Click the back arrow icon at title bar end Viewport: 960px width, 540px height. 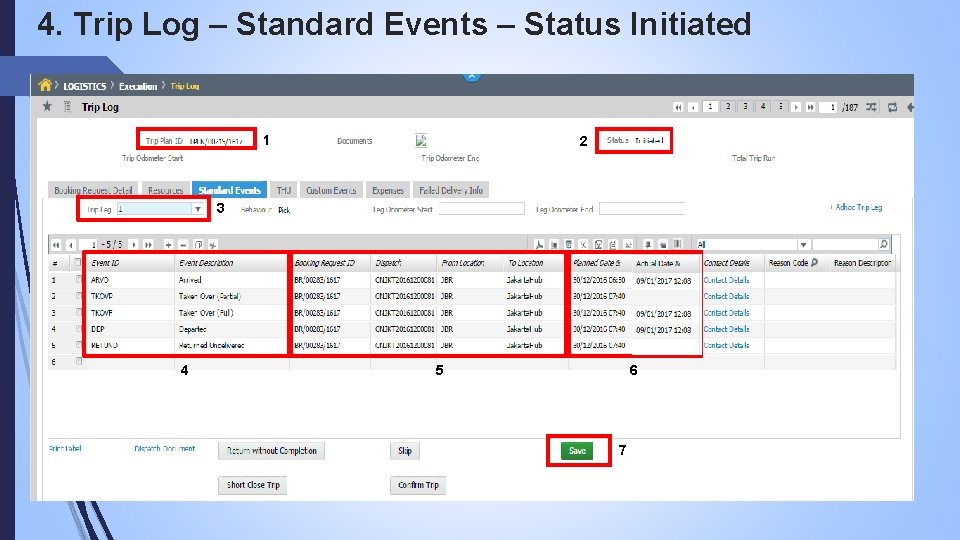coord(910,107)
